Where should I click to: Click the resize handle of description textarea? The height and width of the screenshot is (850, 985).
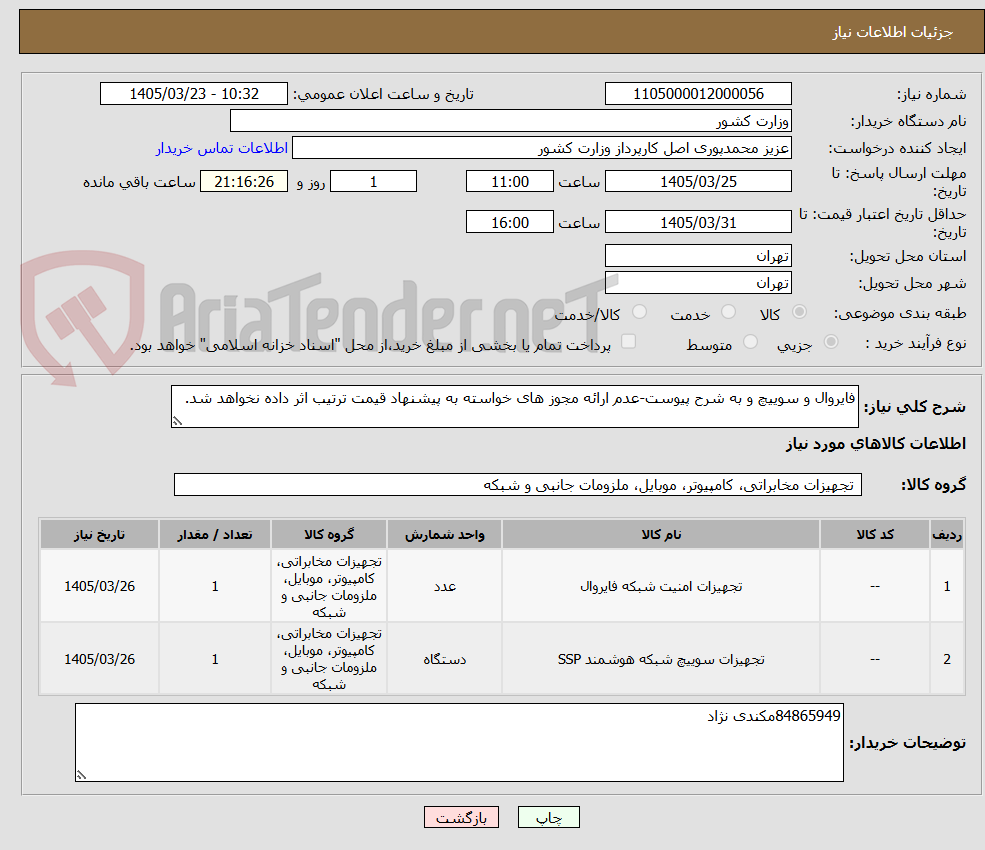(x=177, y=421)
